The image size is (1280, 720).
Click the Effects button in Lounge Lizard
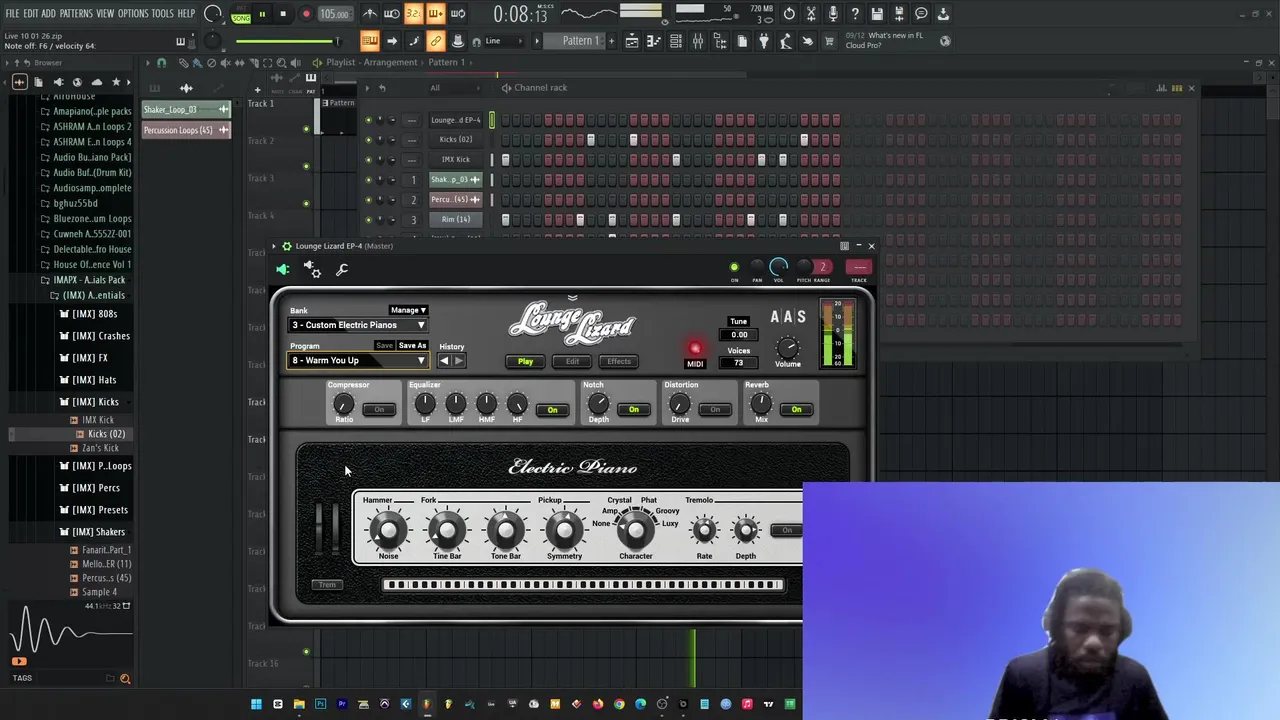619,362
